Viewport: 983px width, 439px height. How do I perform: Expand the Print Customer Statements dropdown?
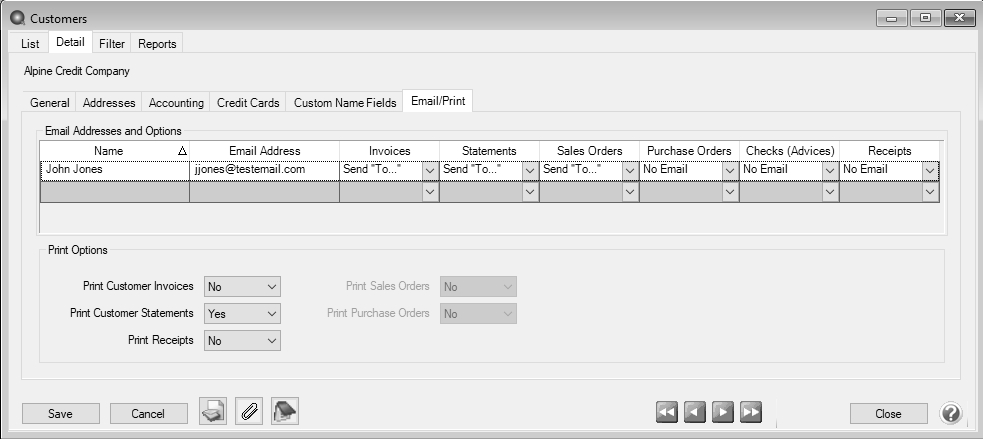(272, 313)
